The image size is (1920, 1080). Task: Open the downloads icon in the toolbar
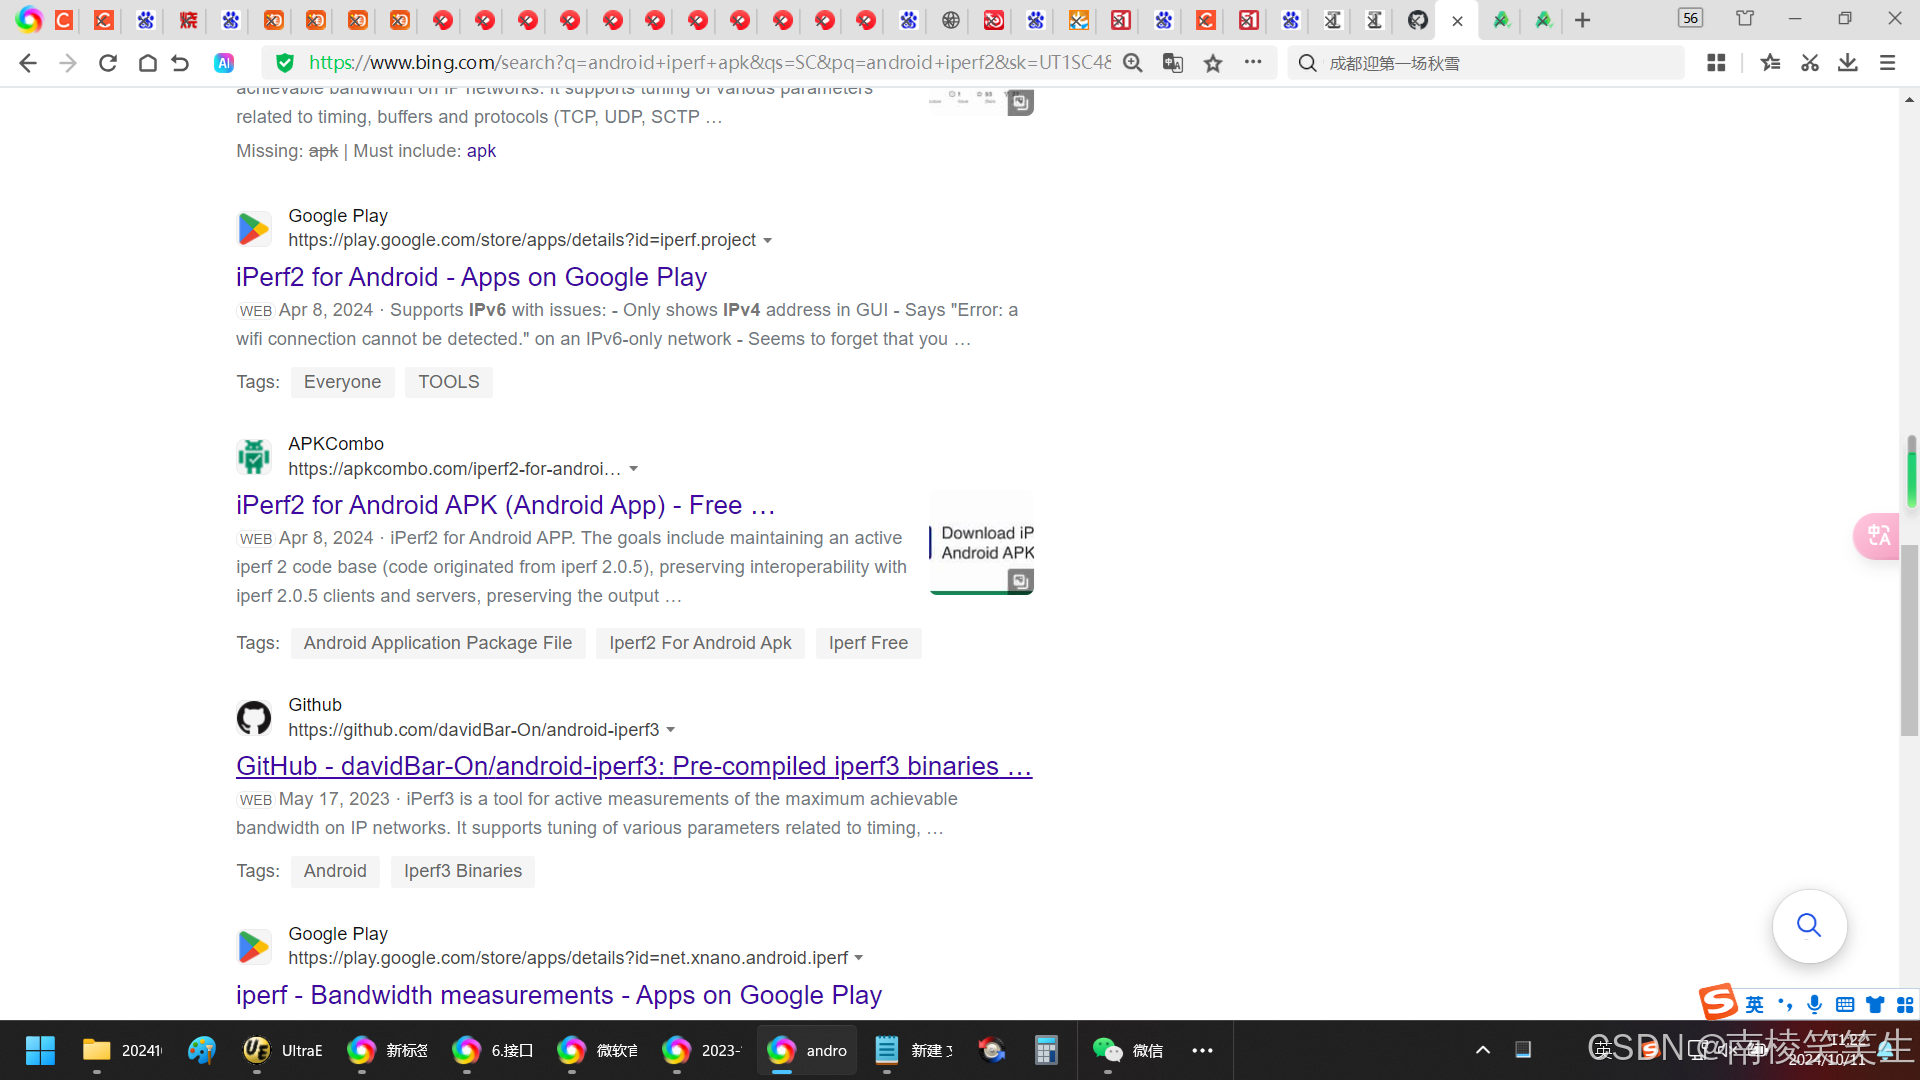coord(1847,63)
